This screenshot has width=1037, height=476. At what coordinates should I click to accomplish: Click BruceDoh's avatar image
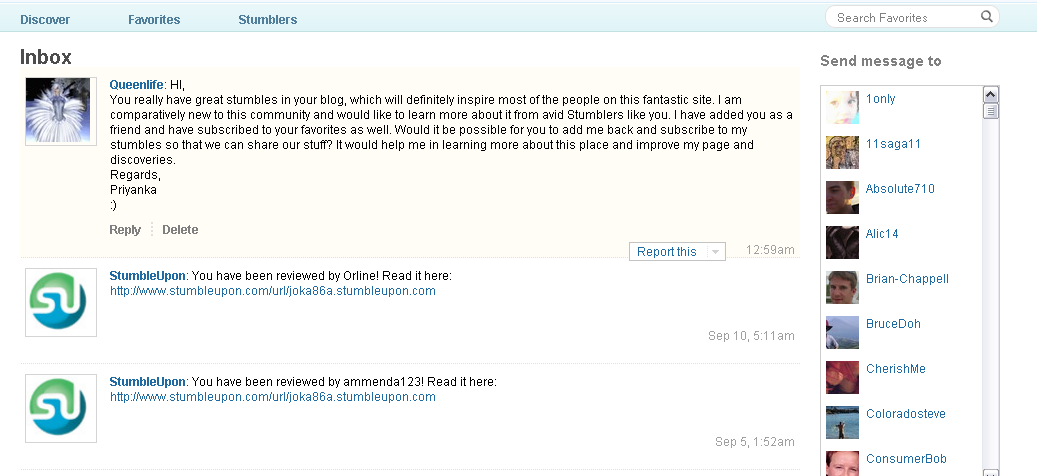(x=842, y=332)
